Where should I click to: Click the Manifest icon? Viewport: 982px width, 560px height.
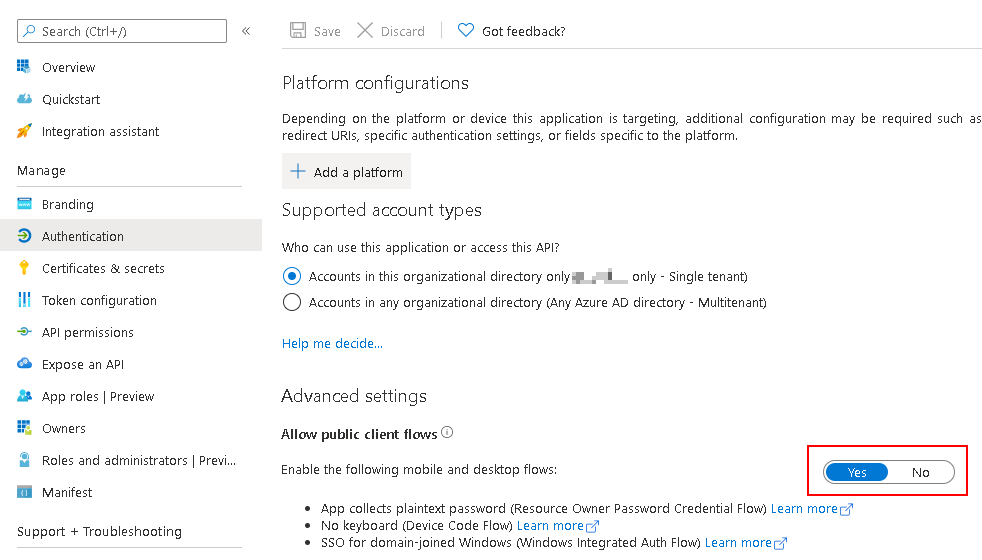click(24, 492)
